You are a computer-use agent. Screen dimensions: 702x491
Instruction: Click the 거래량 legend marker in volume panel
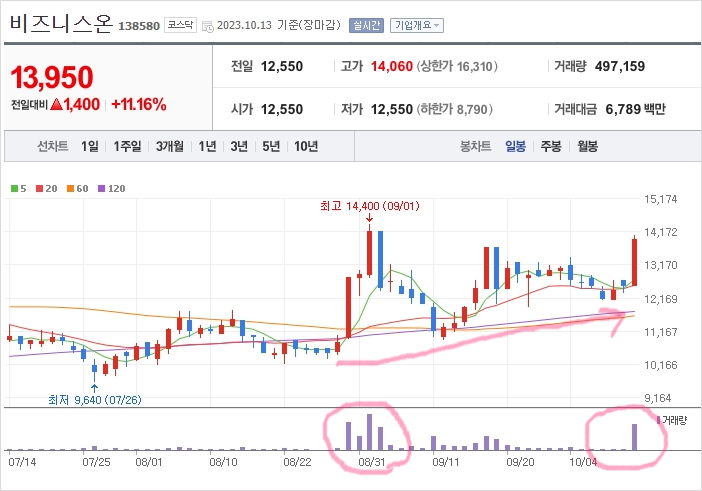[659, 420]
